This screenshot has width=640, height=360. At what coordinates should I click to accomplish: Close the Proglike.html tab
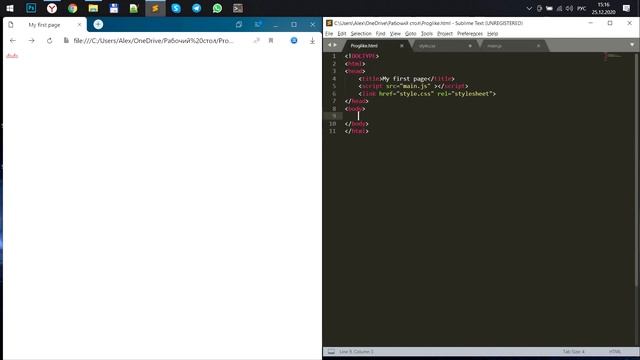[402, 46]
